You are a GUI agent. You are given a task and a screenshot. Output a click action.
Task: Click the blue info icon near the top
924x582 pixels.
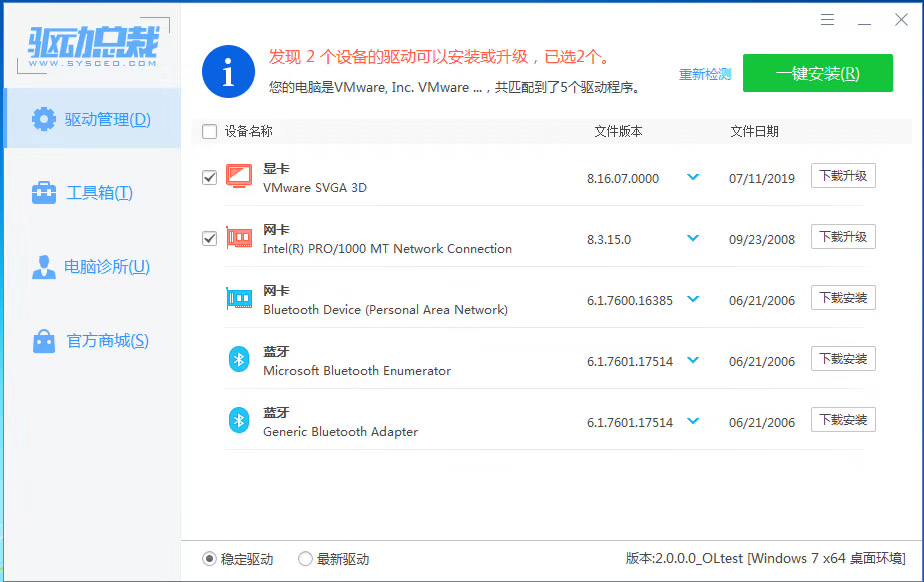(x=228, y=71)
